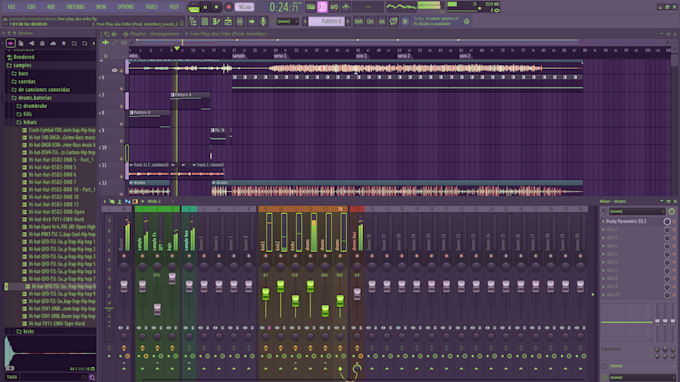Click the microphone recording toolbar icon
680x382 pixels.
click(263, 21)
